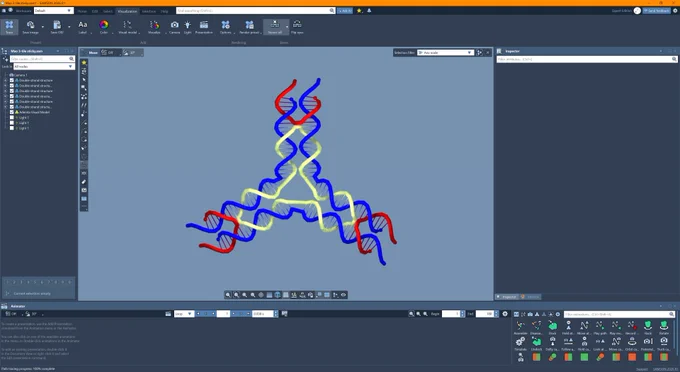Open the notifications bell icon
Viewport: 680px width, 372px height.
[369, 10]
